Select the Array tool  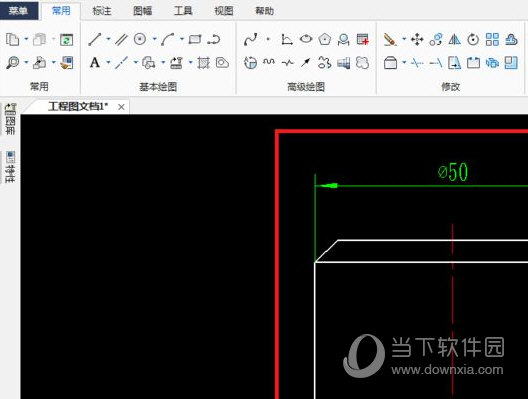click(492, 39)
